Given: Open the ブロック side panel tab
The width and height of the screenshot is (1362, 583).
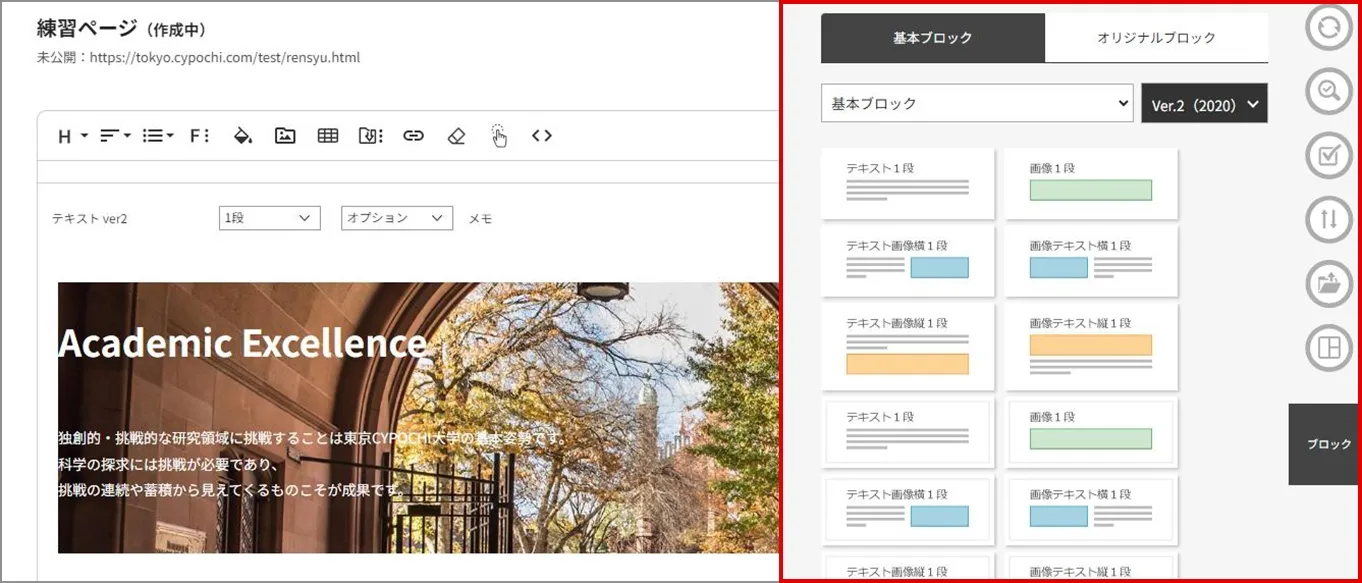Looking at the screenshot, I should pyautogui.click(x=1324, y=444).
